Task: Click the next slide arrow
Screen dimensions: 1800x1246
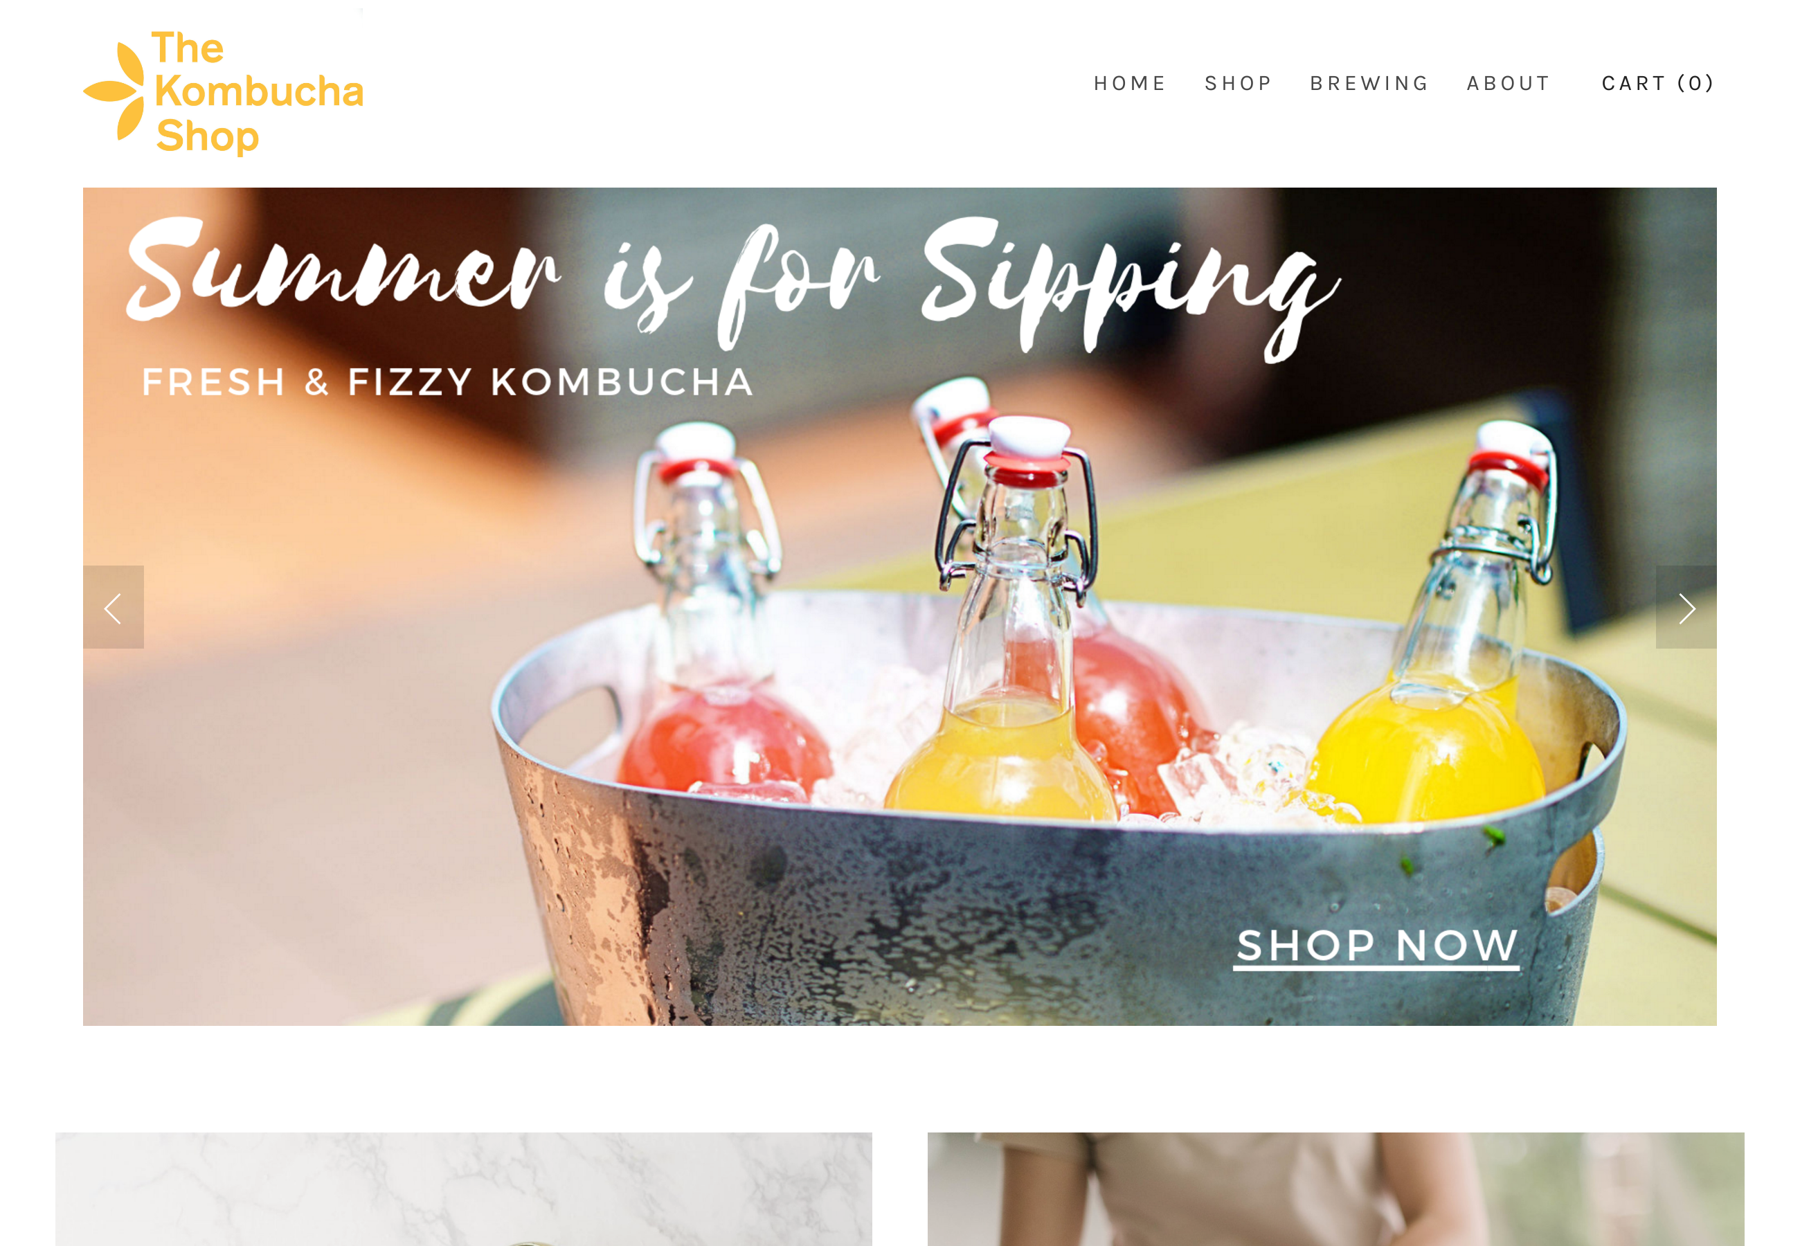Action: click(1686, 607)
